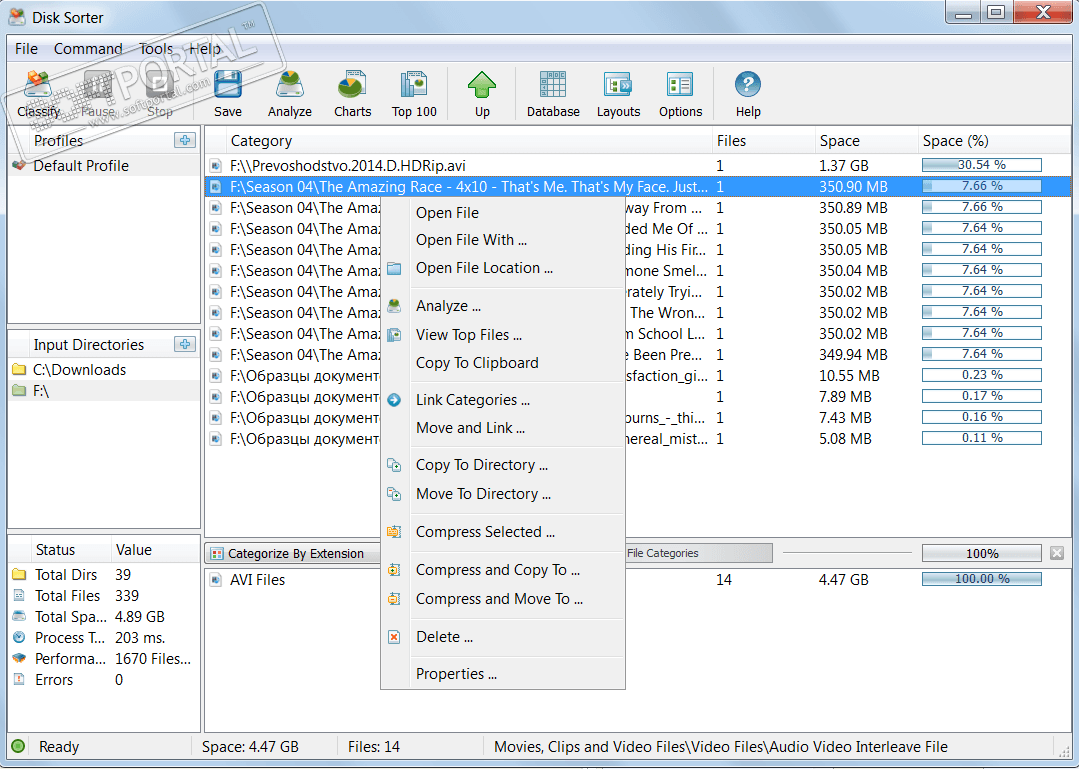The width and height of the screenshot is (1079, 769).
Task: Click the Default Profile icon
Action: 19,165
